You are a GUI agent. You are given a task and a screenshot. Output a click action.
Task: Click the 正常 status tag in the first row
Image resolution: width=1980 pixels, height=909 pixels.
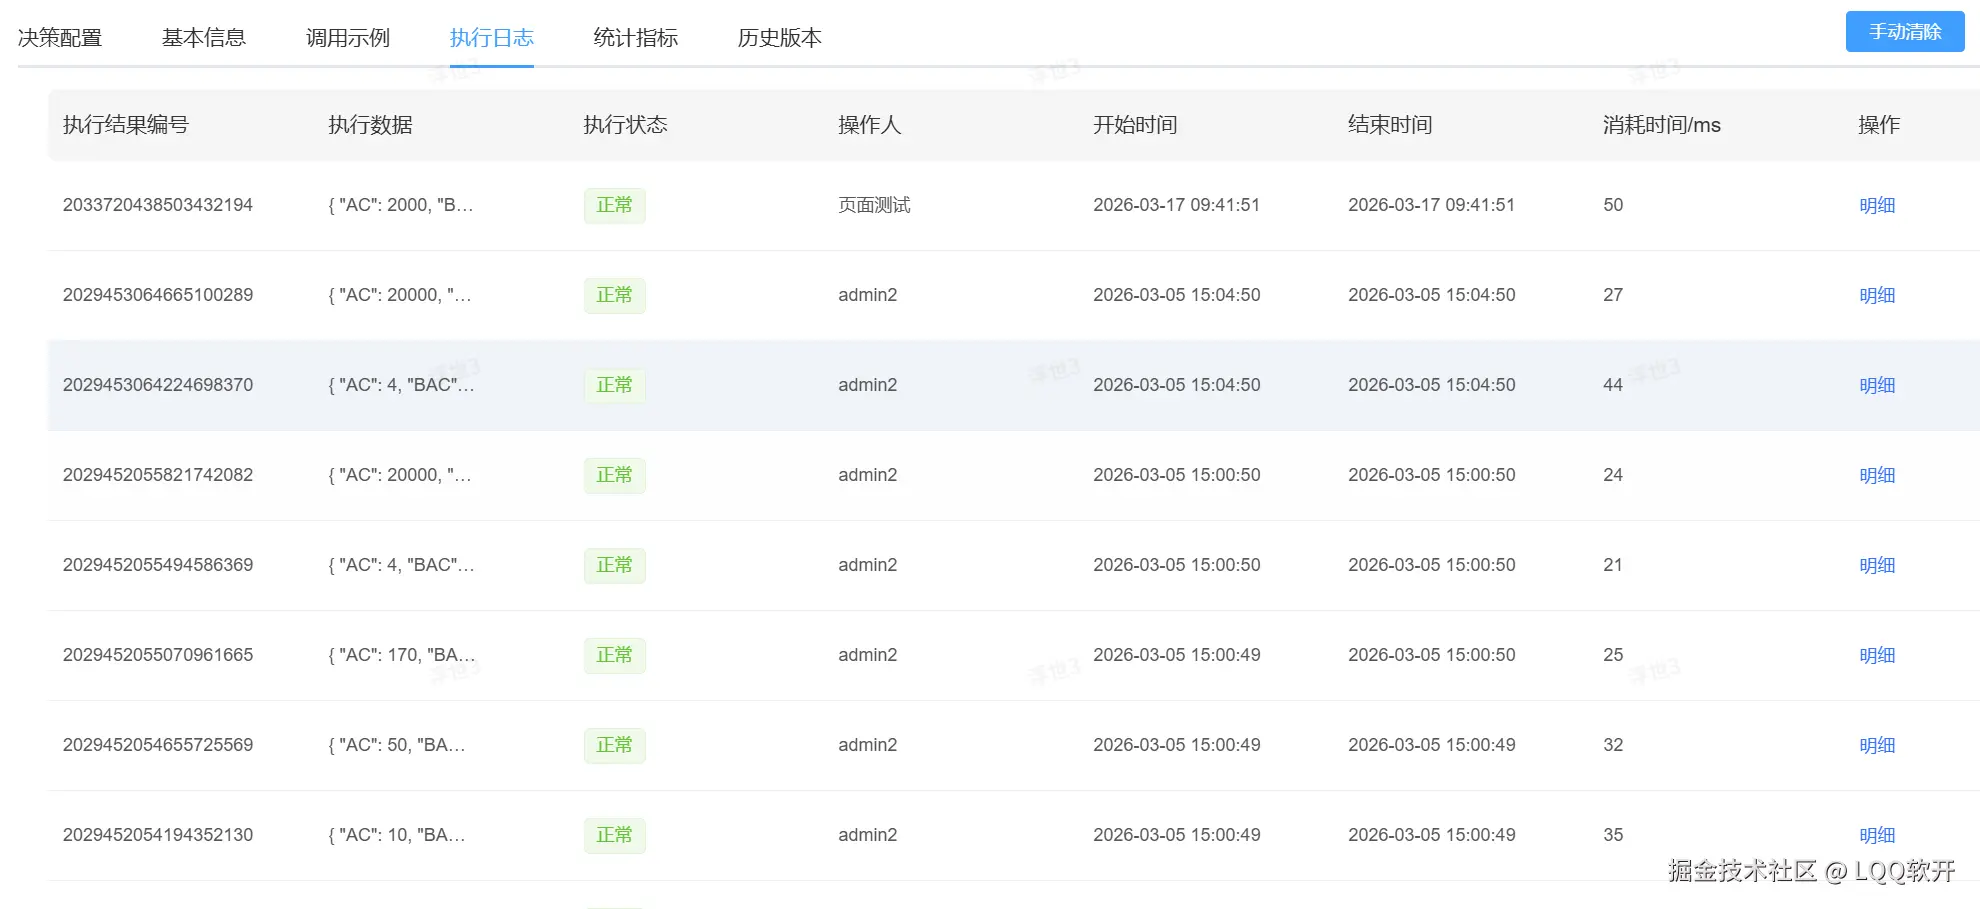614,206
